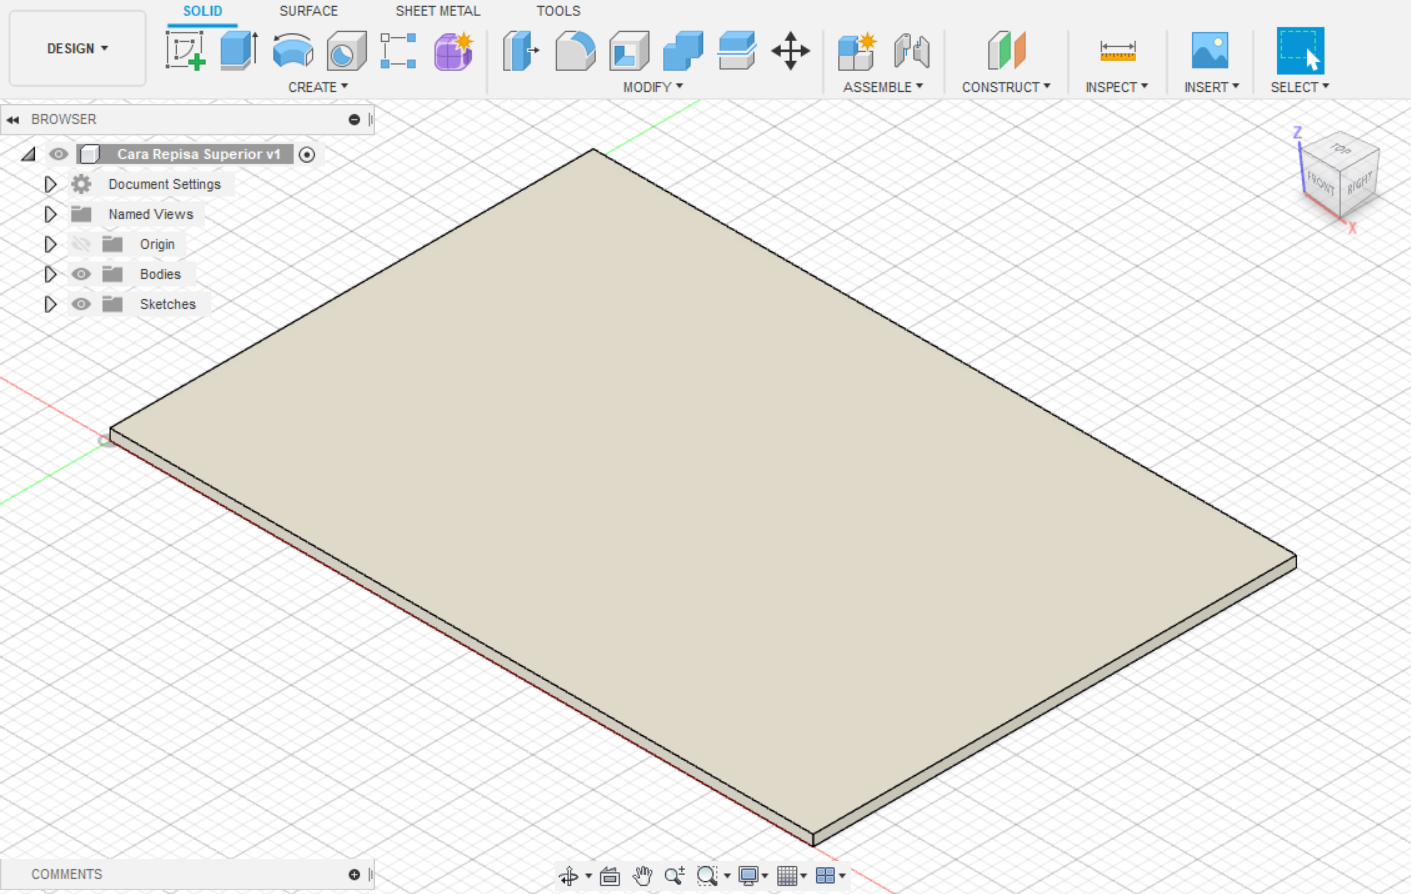Open the Zoom Window/Fit tool
Viewport: 1411px width, 894px height.
coord(707,876)
